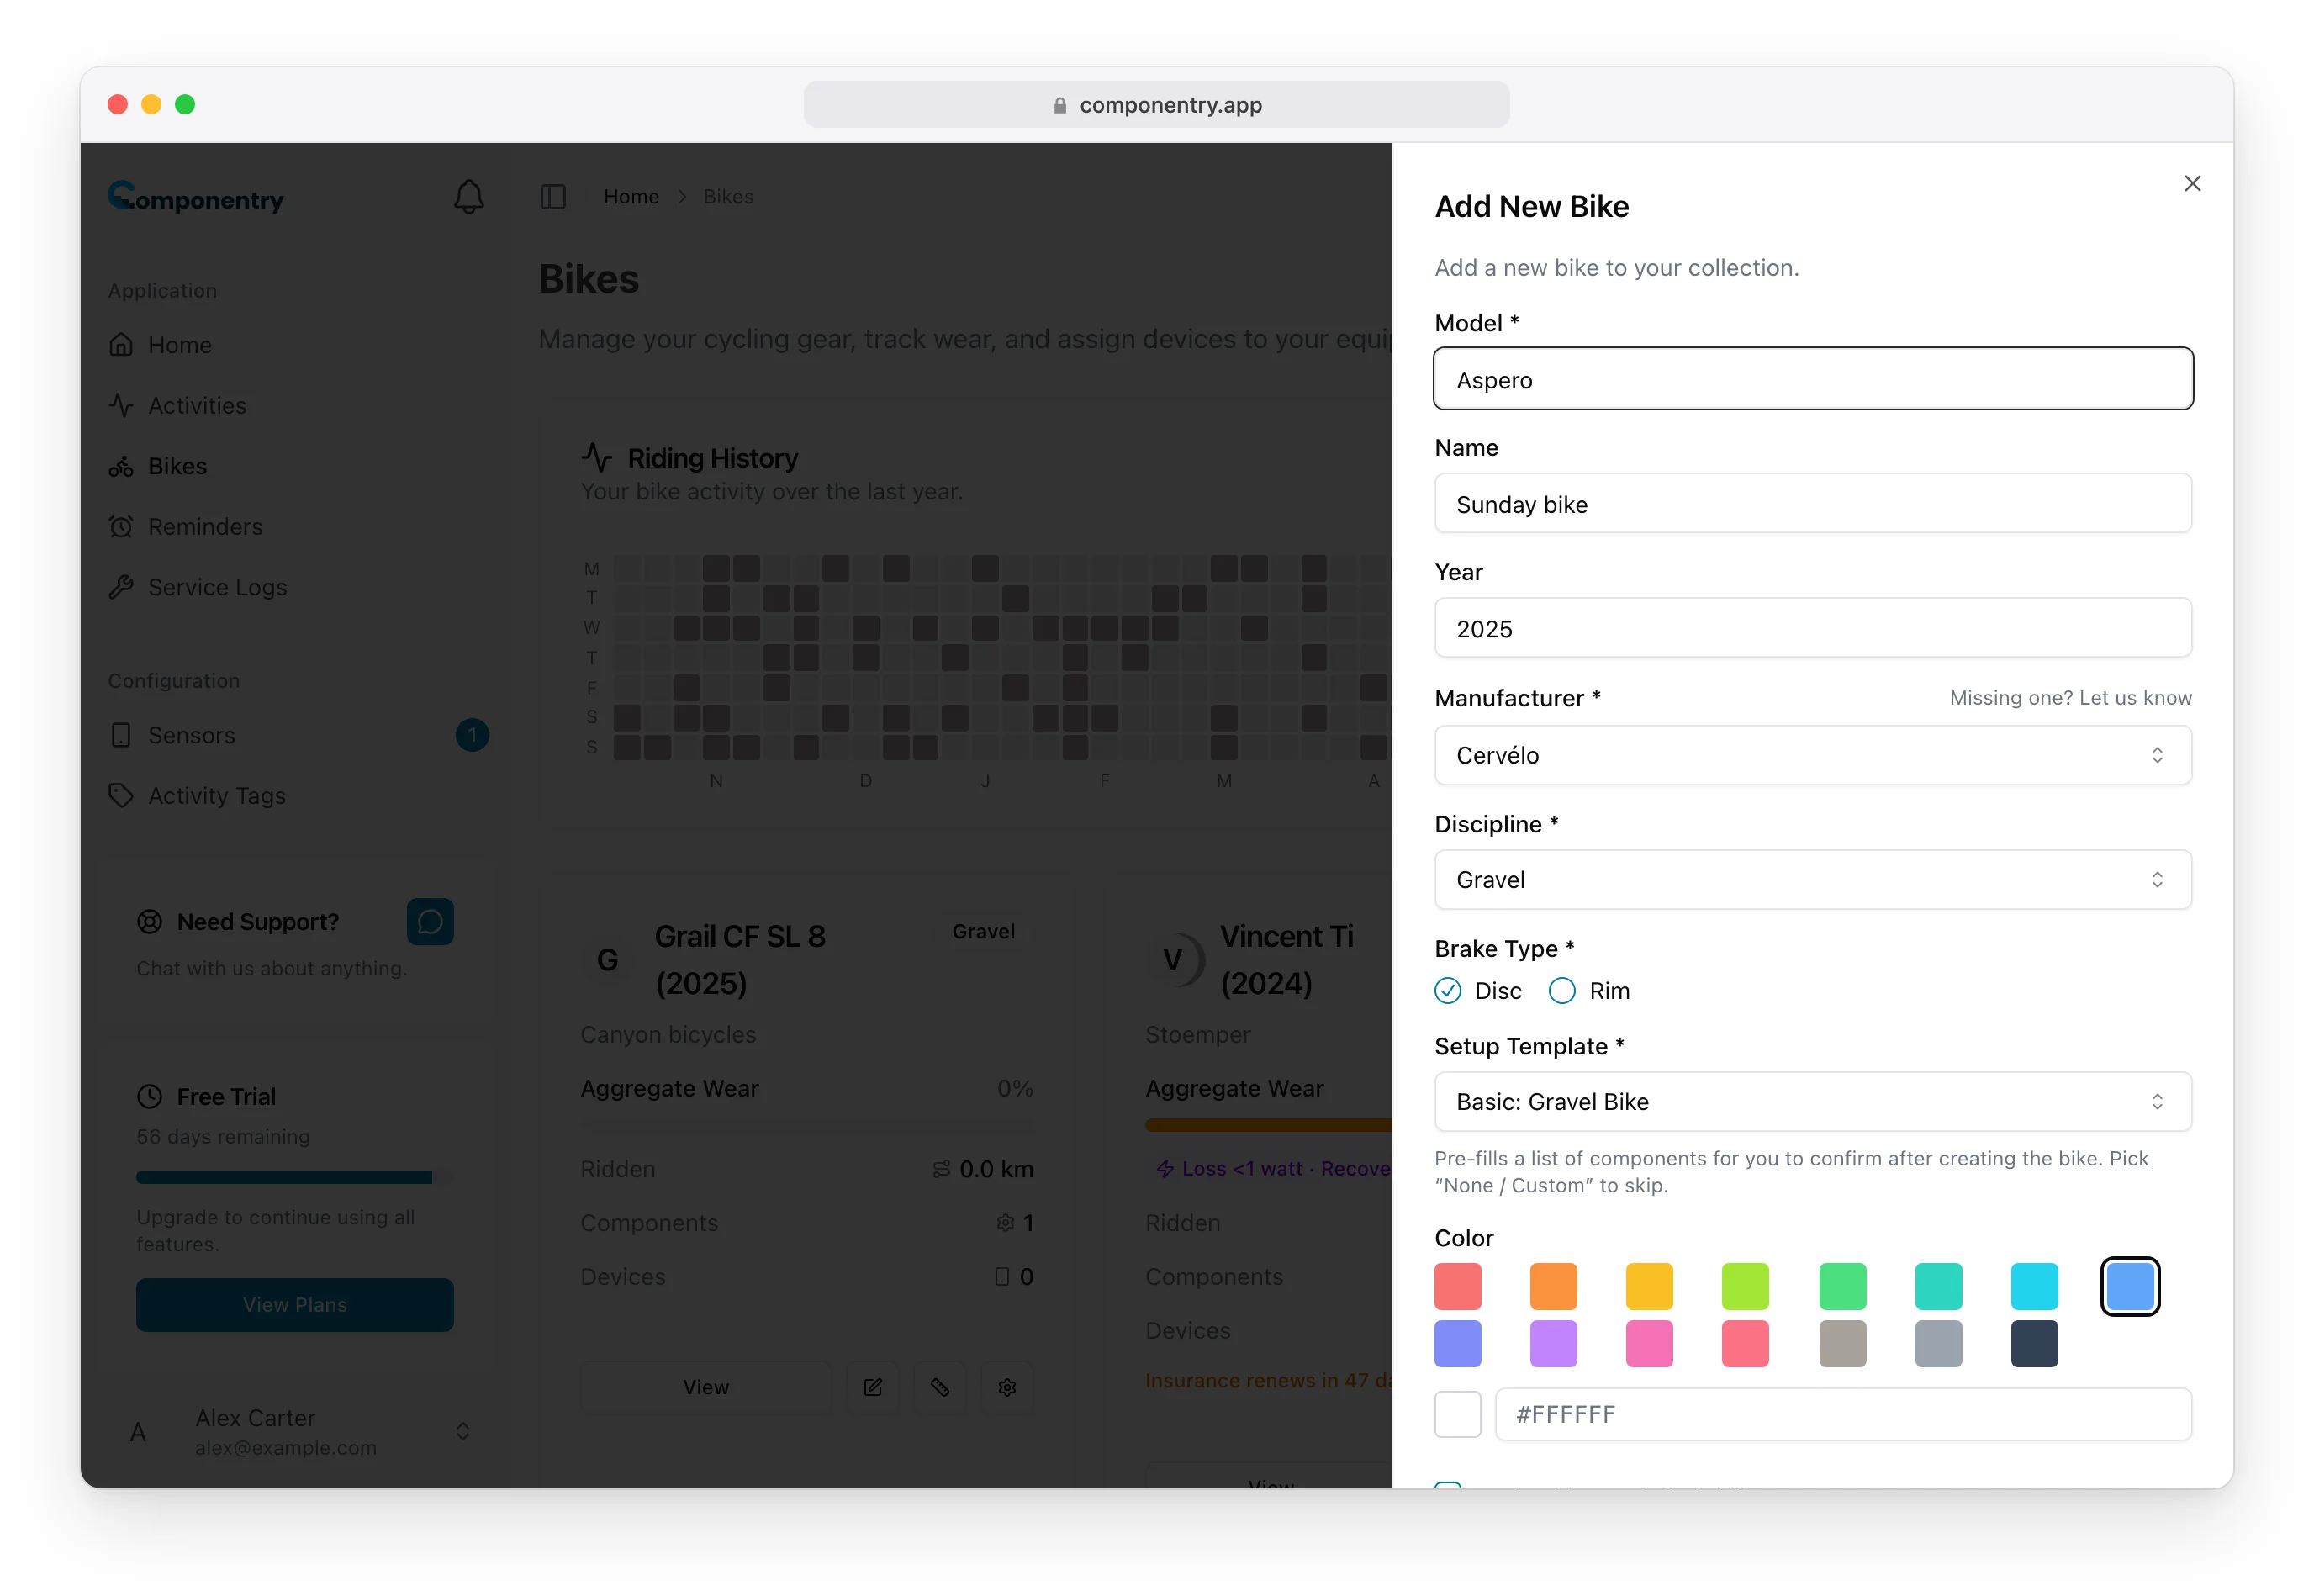Click the hex color input field
The height and width of the screenshot is (1596, 2314).
click(x=1843, y=1415)
